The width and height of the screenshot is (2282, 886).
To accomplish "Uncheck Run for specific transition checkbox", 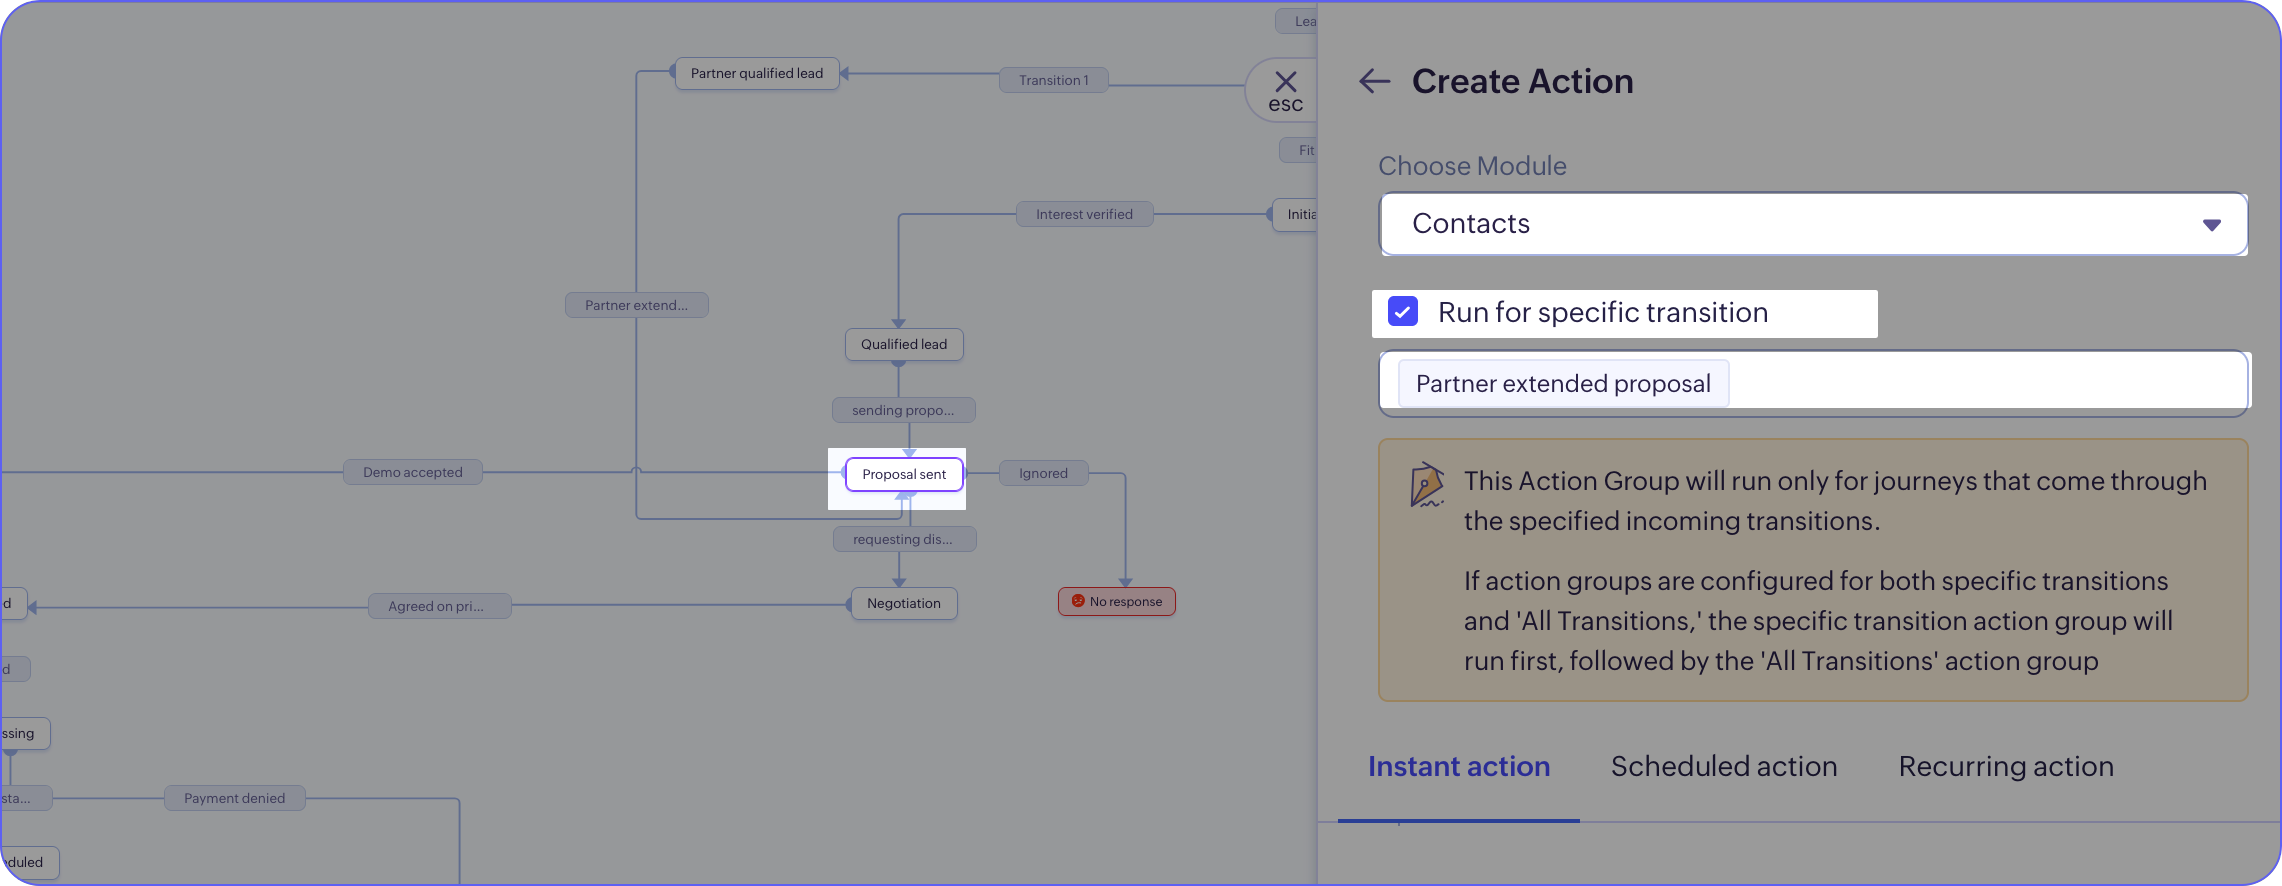I will click(x=1403, y=312).
